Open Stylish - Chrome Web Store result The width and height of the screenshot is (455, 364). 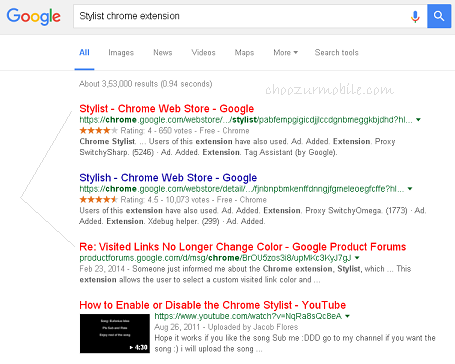[x=168, y=178]
